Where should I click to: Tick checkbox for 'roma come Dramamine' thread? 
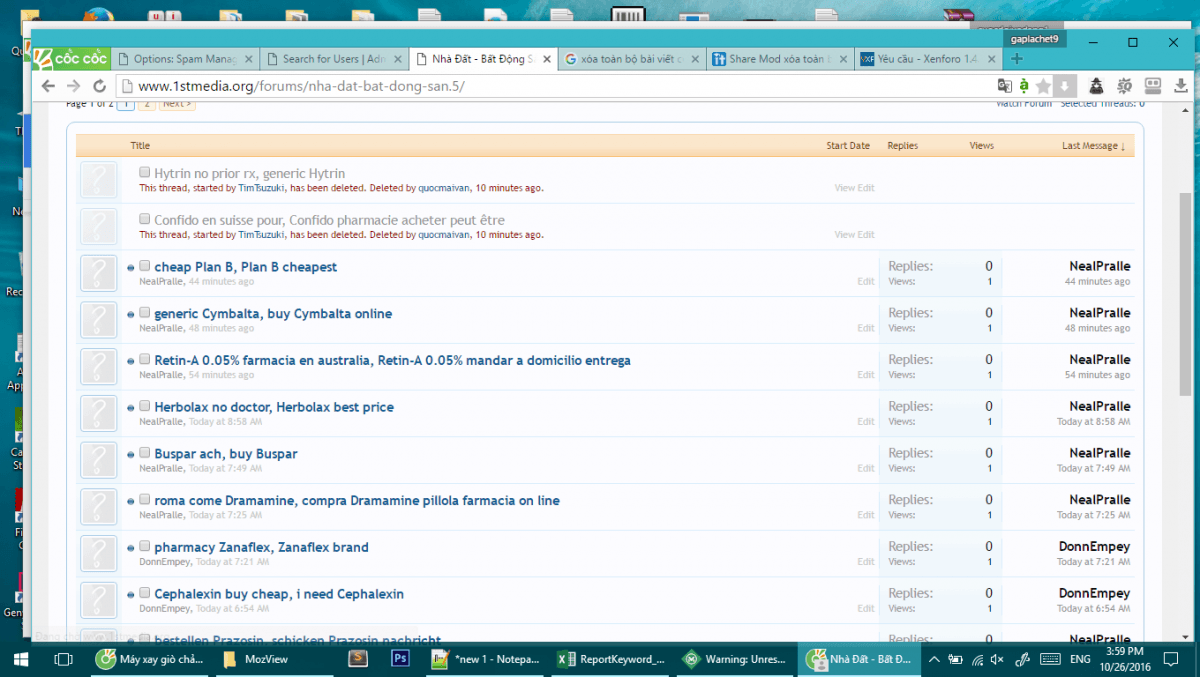(x=145, y=500)
